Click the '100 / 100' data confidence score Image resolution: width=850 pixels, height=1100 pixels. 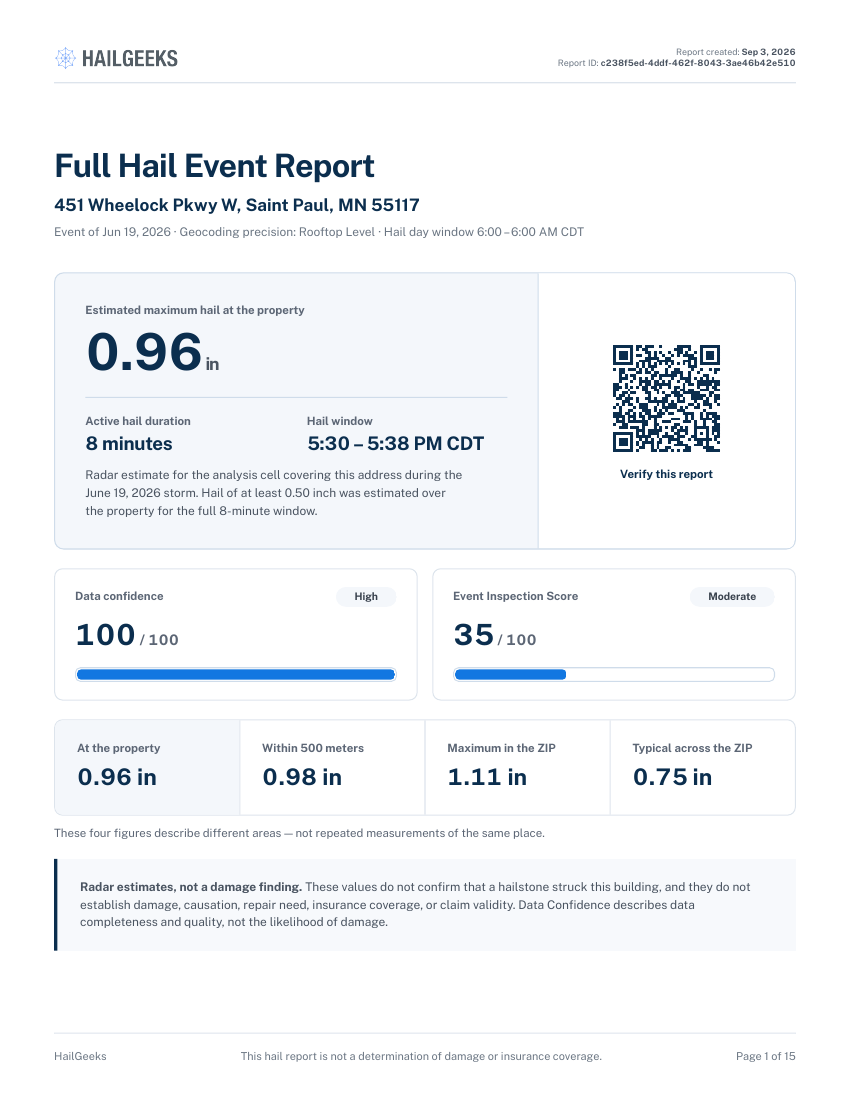[x=127, y=635]
